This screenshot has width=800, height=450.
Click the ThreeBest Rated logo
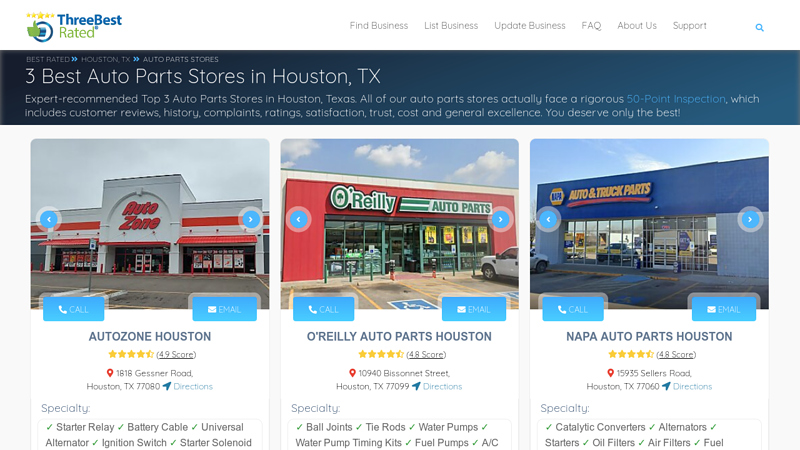click(74, 27)
